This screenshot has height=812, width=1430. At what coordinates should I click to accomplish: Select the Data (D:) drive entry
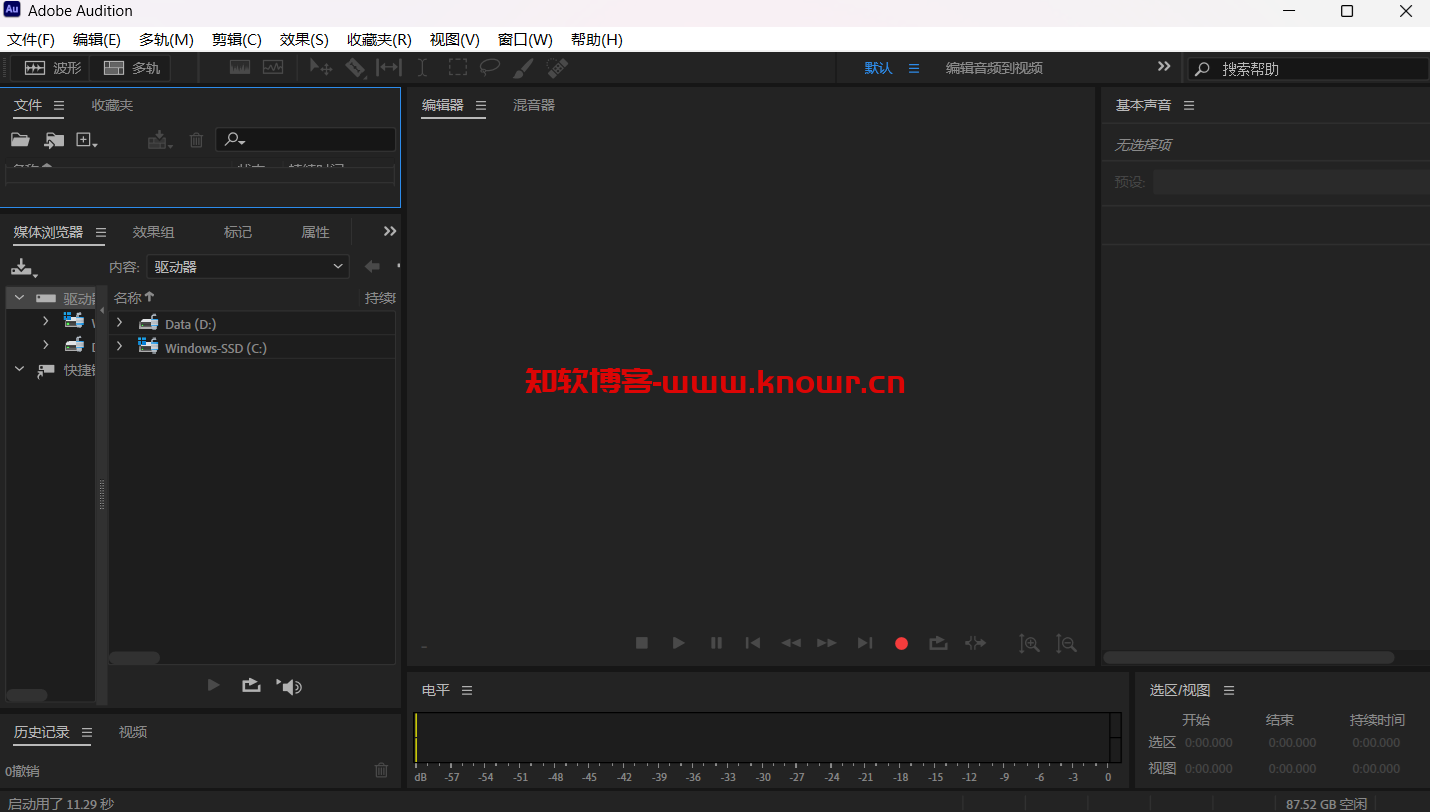(190, 324)
